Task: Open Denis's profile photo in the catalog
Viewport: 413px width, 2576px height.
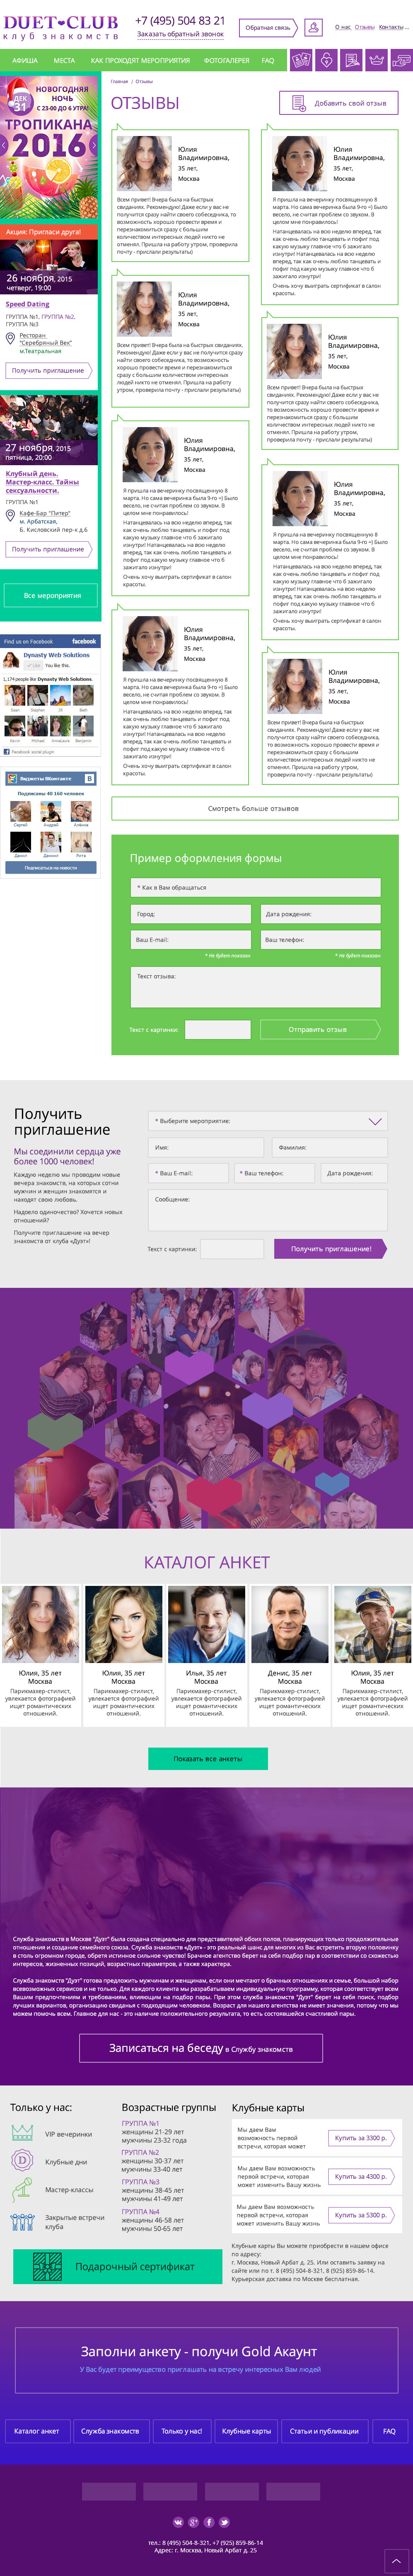Action: [289, 1624]
